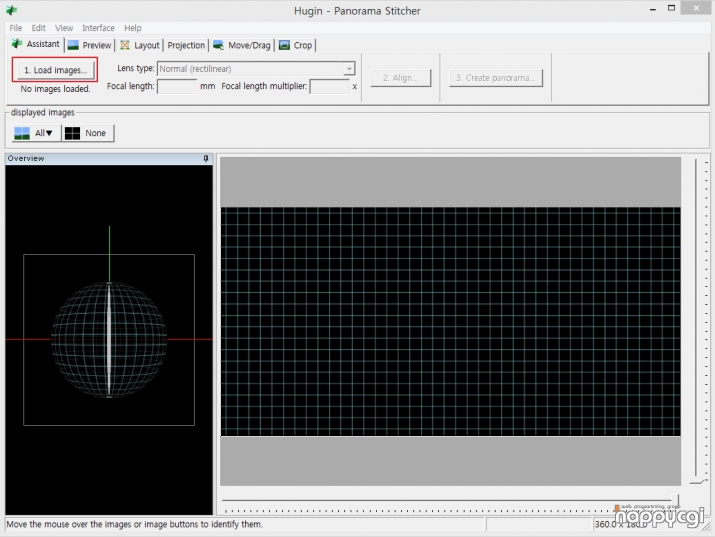
Task: Adjust the horizontal field of view slider
Action: click(675, 500)
